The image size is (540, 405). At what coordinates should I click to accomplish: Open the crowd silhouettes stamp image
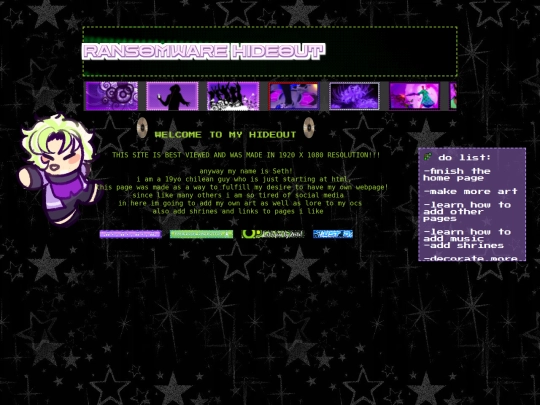(233, 96)
